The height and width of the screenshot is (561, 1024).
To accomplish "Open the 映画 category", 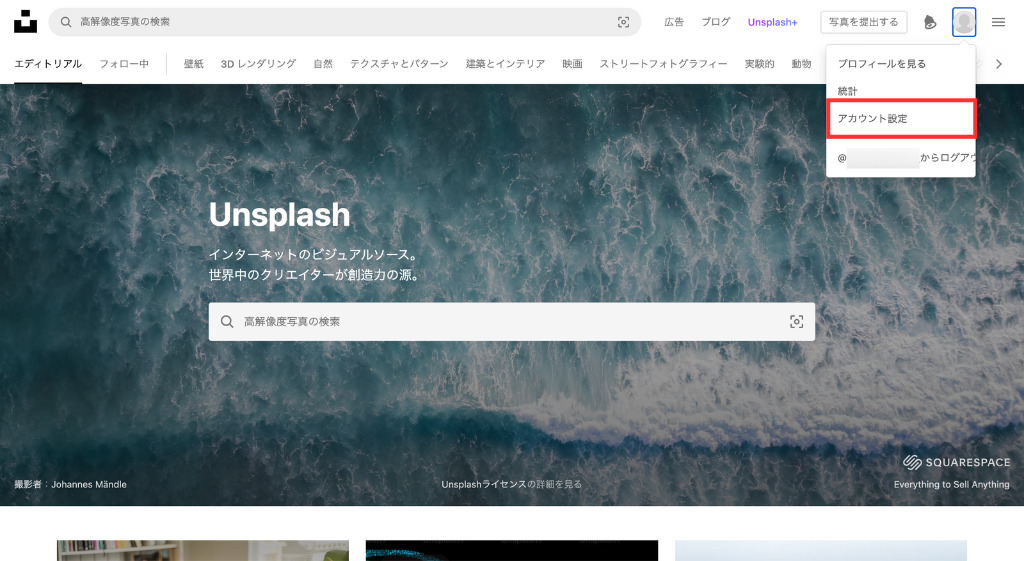I will pyautogui.click(x=572, y=64).
